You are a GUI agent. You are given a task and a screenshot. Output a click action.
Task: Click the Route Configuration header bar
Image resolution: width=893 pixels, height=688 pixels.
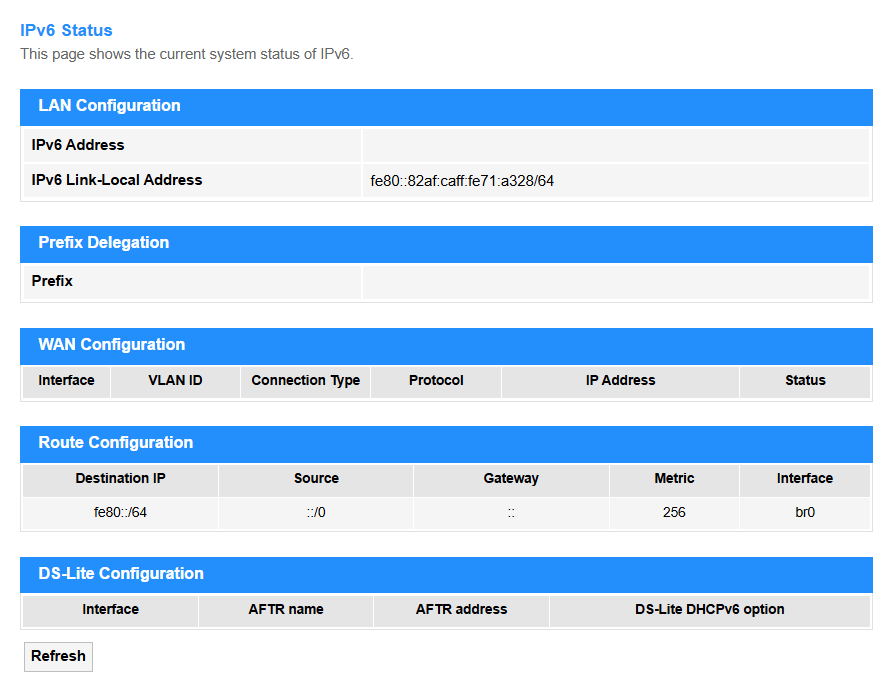tap(446, 444)
